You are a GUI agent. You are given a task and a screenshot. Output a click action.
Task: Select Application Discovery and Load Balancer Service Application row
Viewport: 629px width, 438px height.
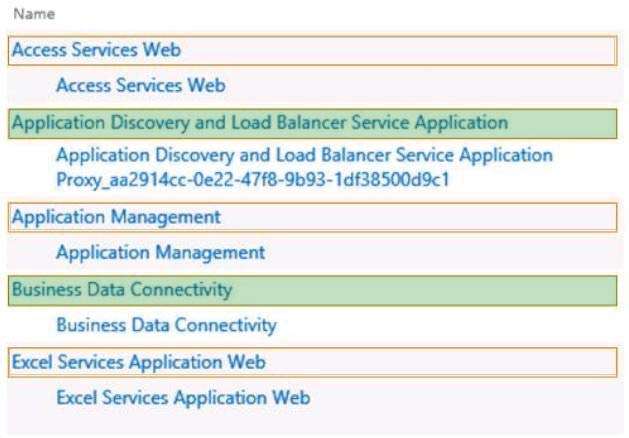click(x=312, y=124)
